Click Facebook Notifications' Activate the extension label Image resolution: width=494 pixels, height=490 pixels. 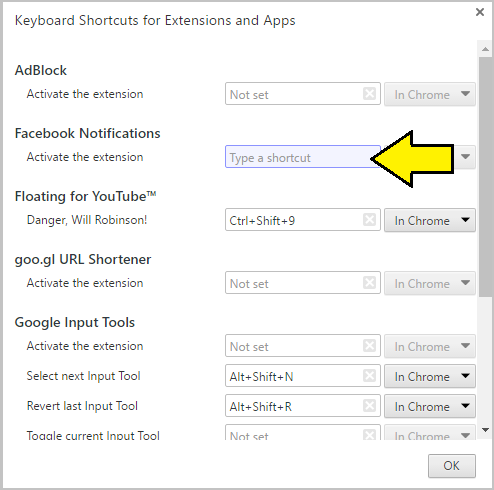pos(85,157)
